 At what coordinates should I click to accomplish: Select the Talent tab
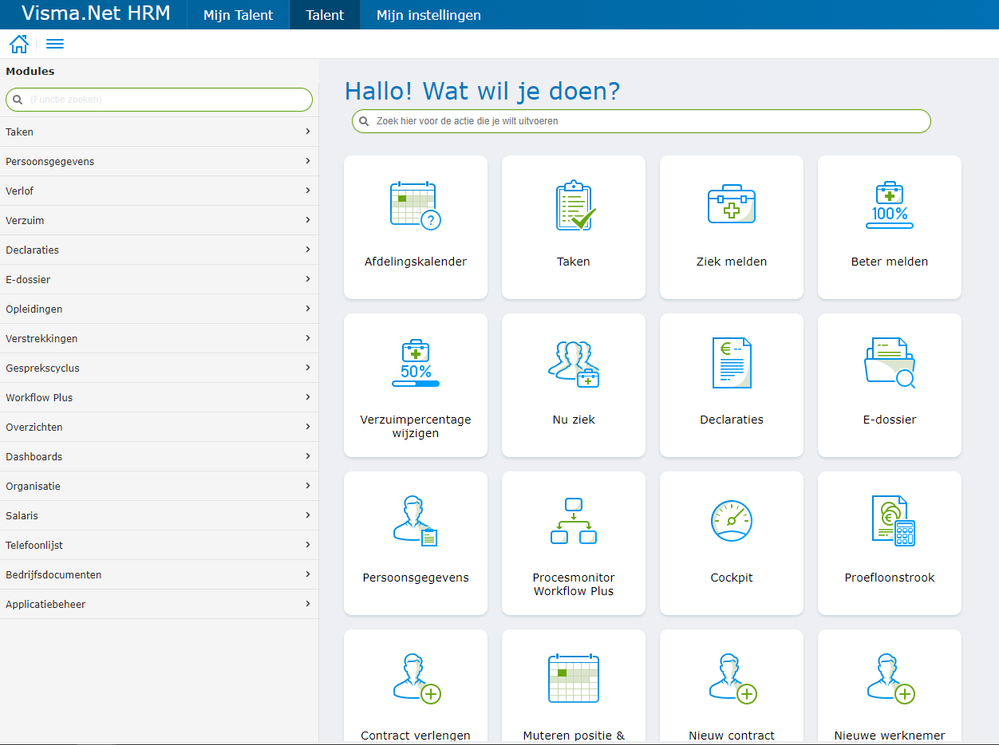pyautogui.click(x=325, y=15)
